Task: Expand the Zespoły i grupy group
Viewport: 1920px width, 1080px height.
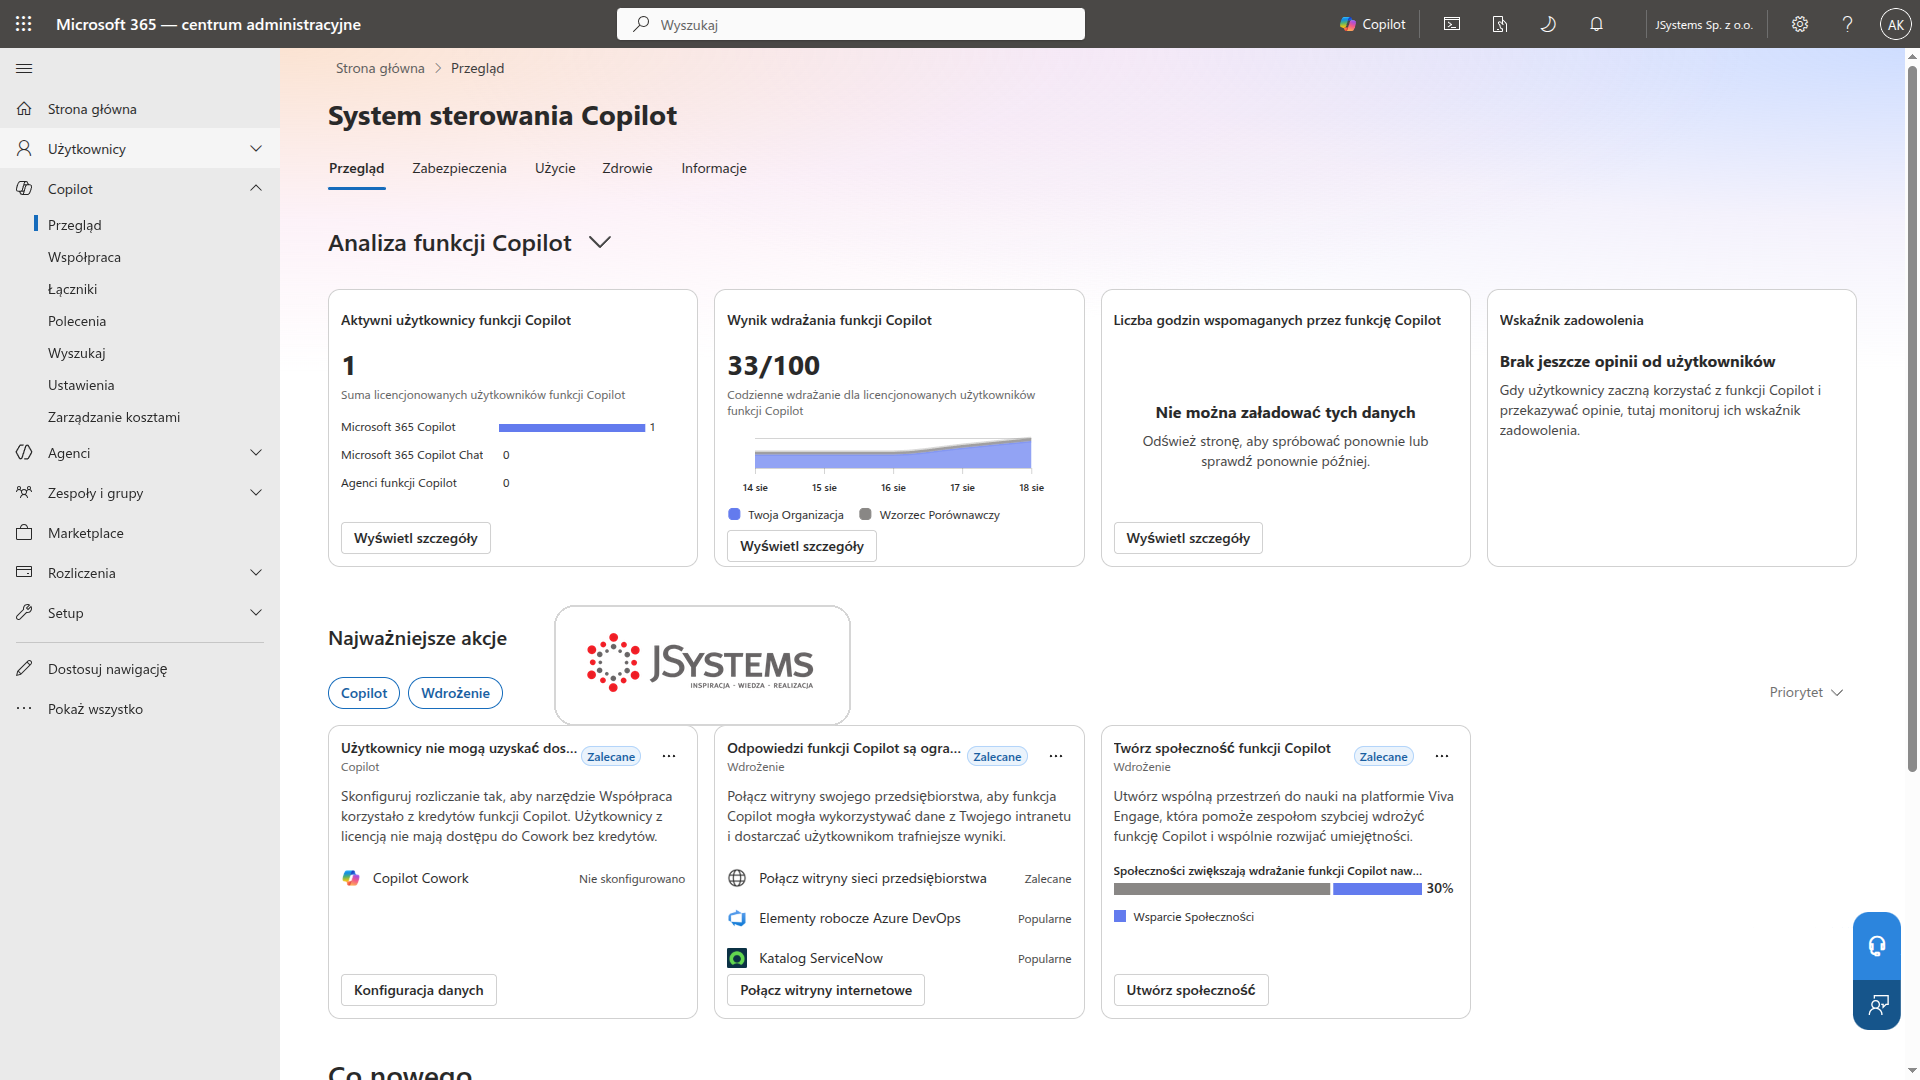Action: pyautogui.click(x=256, y=492)
